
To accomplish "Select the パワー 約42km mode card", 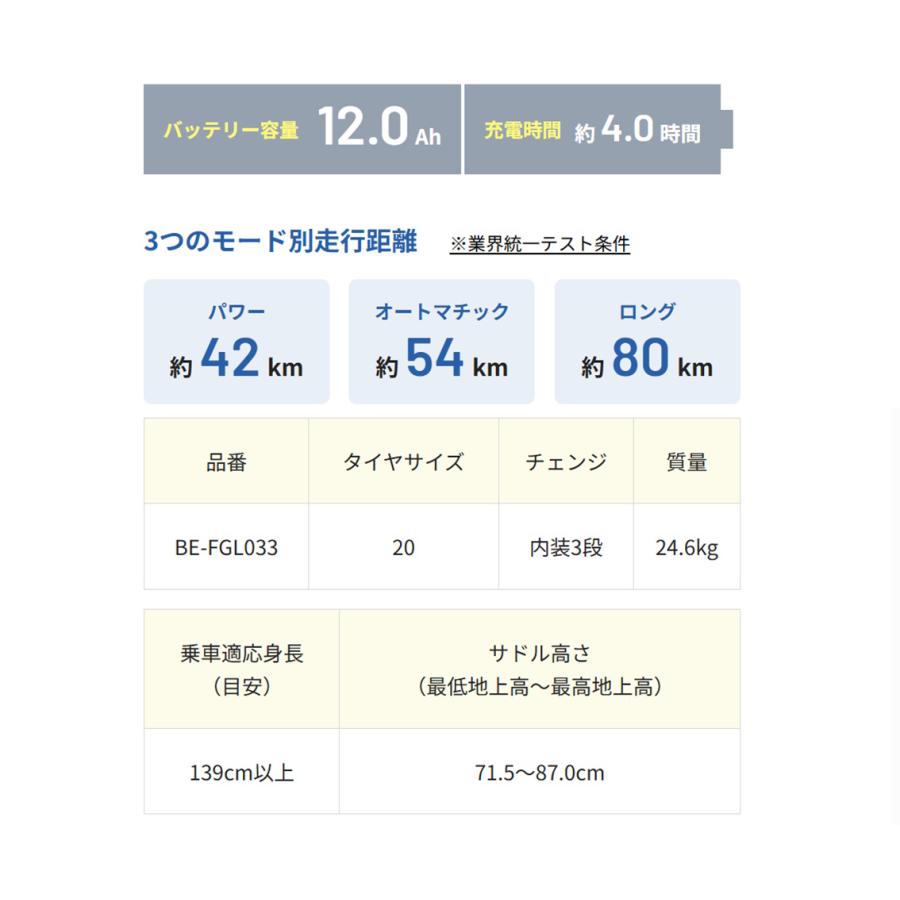I will [x=236, y=341].
